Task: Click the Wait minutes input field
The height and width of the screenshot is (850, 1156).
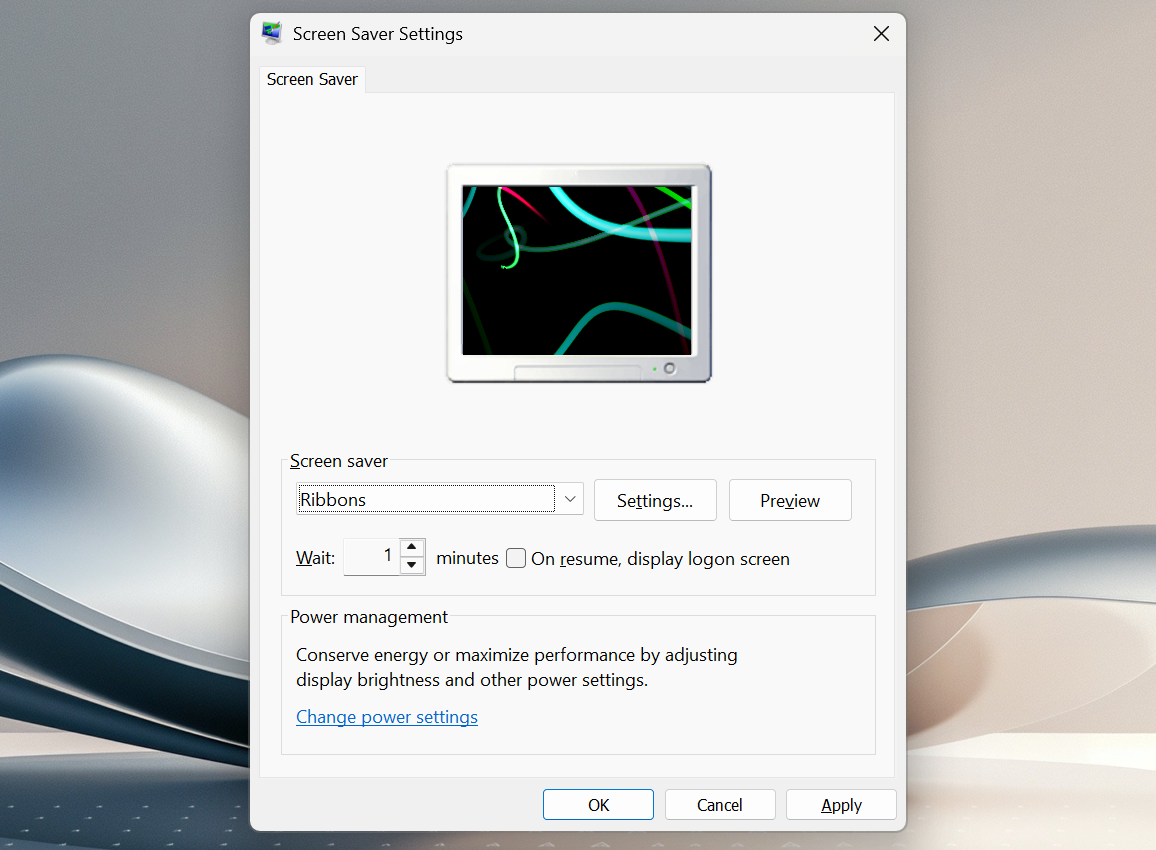Action: pos(371,557)
